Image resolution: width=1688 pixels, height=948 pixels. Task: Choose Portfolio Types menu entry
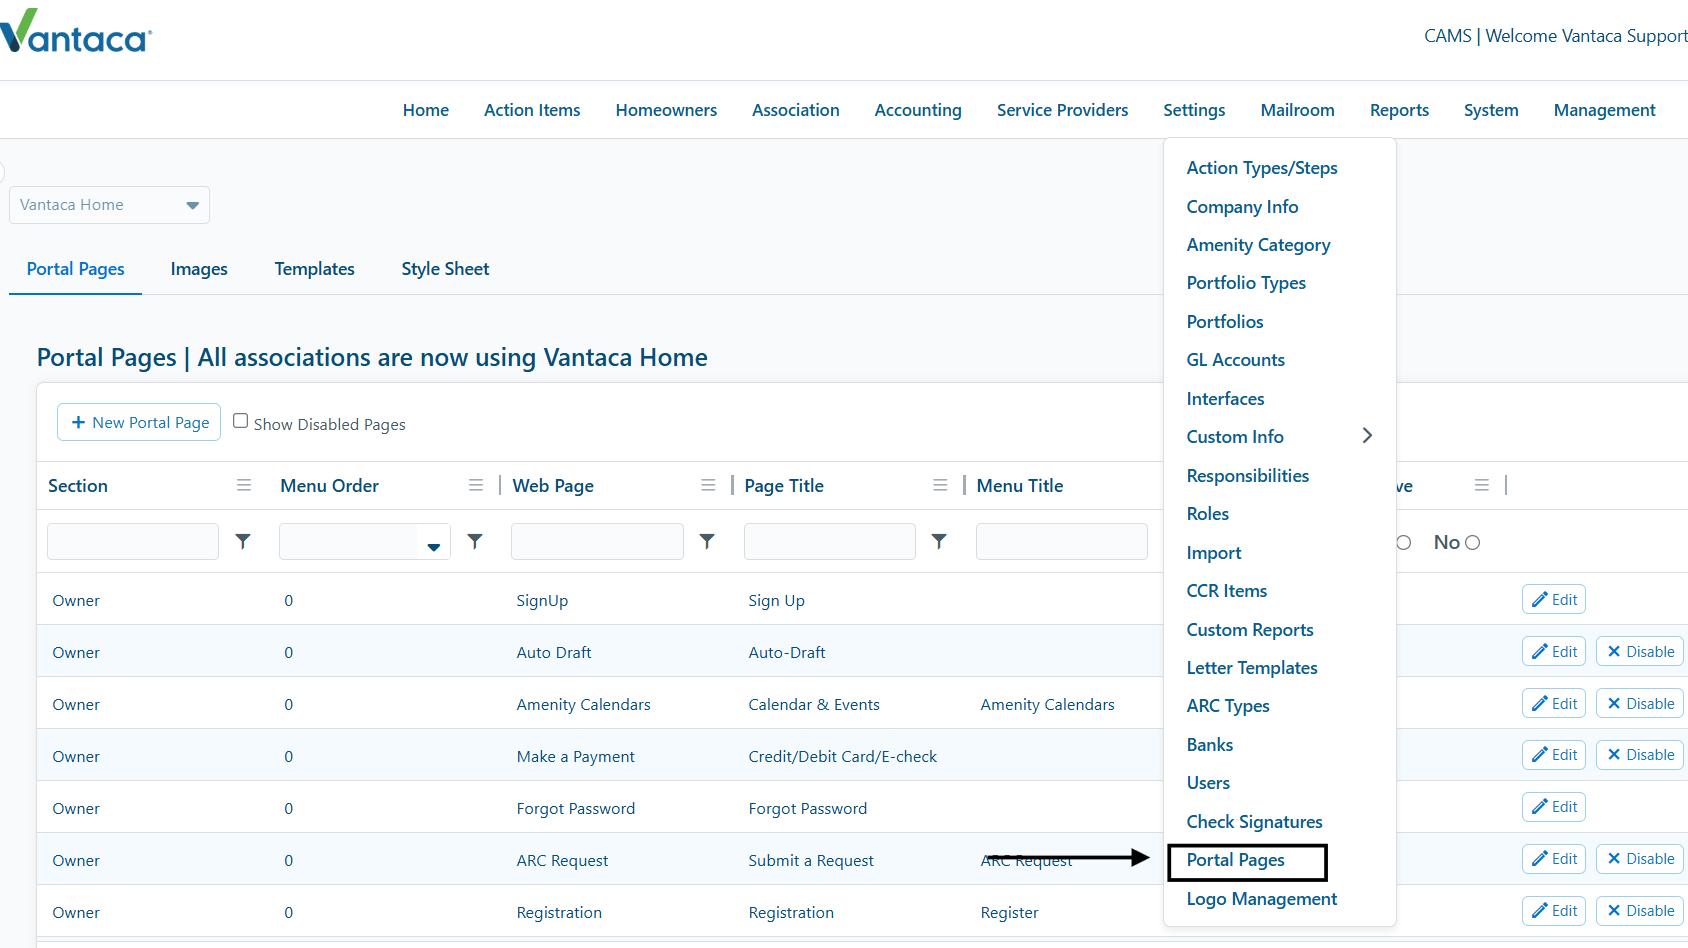(x=1246, y=283)
